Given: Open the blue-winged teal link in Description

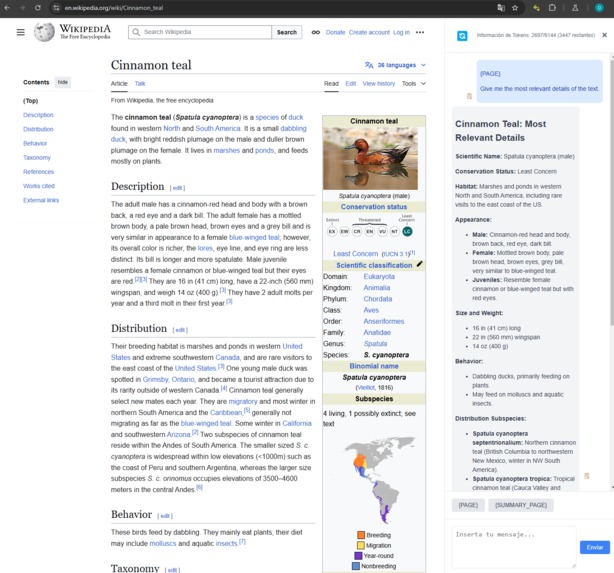Looking at the screenshot, I should 254,237.
